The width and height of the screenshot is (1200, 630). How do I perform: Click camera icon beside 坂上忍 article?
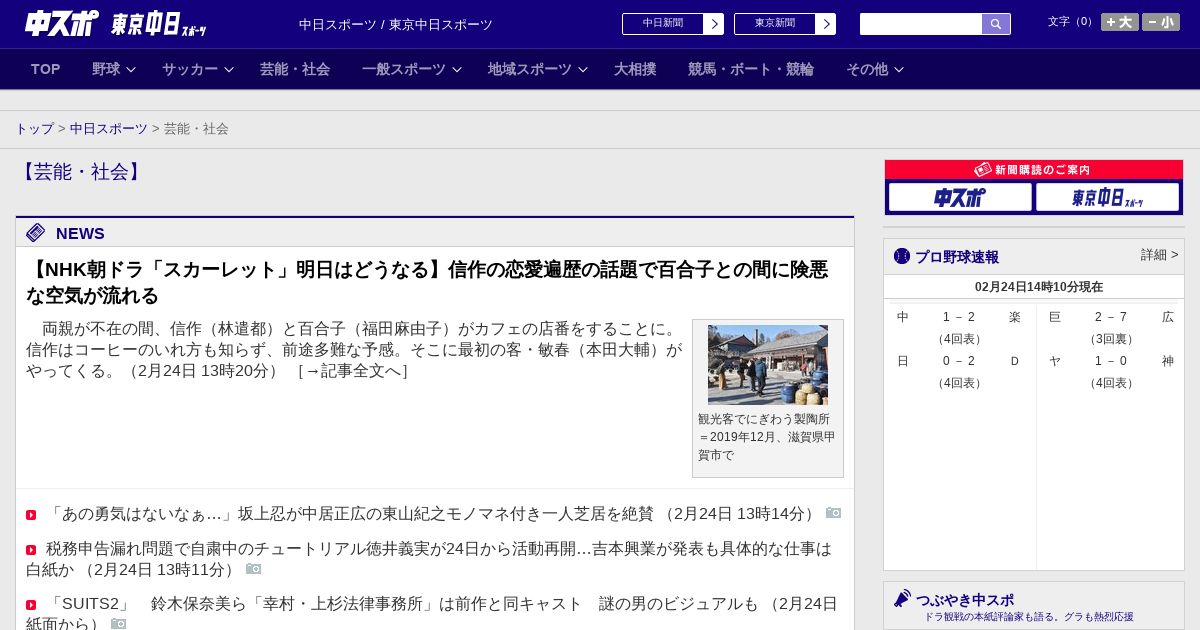pyautogui.click(x=833, y=513)
